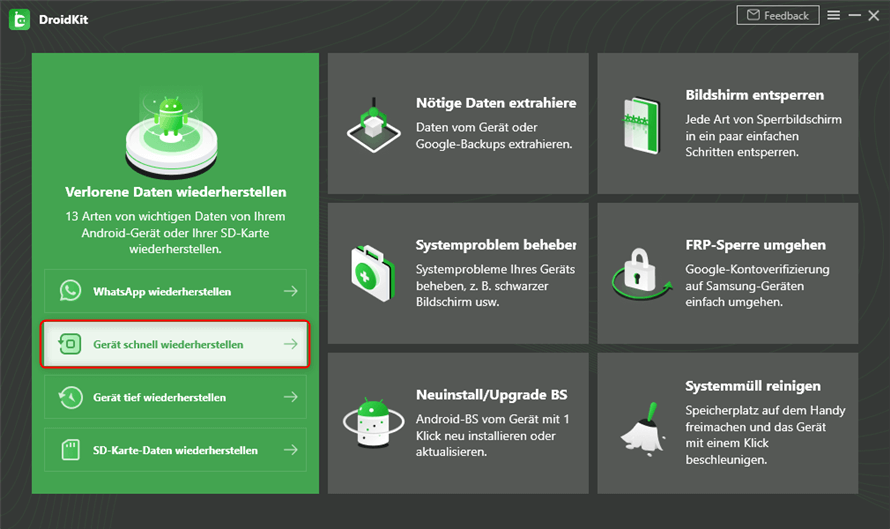Click arrow next to Gerät schnell wiederherstellen

[291, 344]
